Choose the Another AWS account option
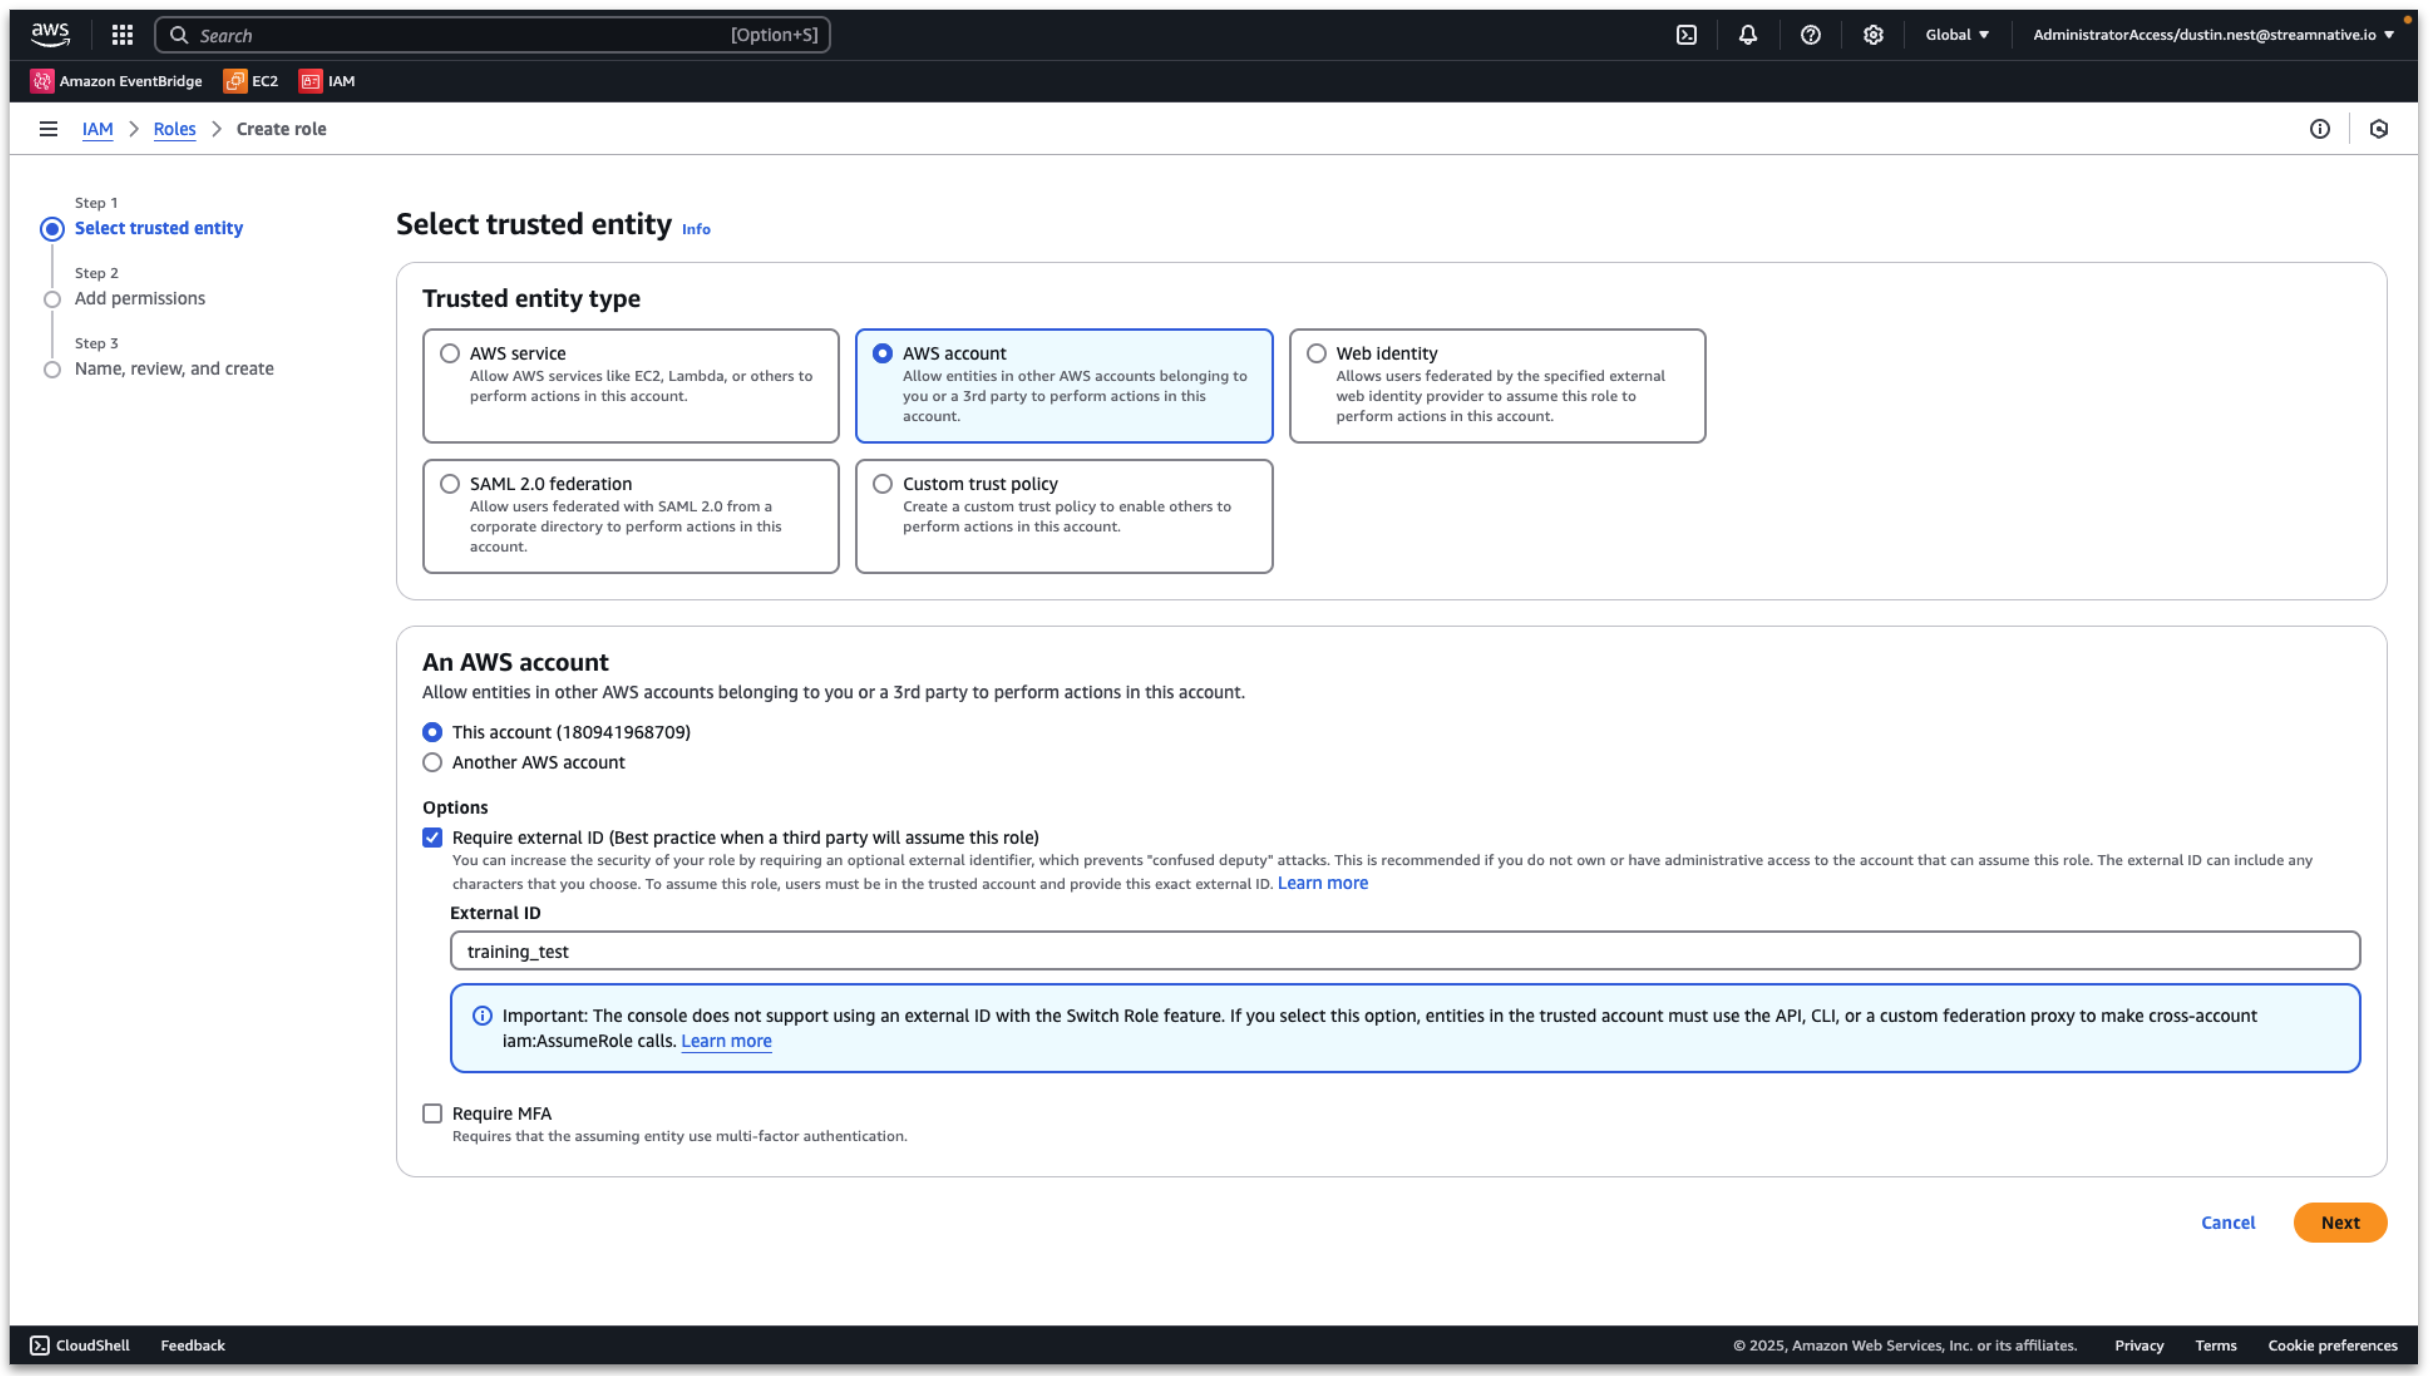This screenshot has width=2430, height=1376. [432, 762]
